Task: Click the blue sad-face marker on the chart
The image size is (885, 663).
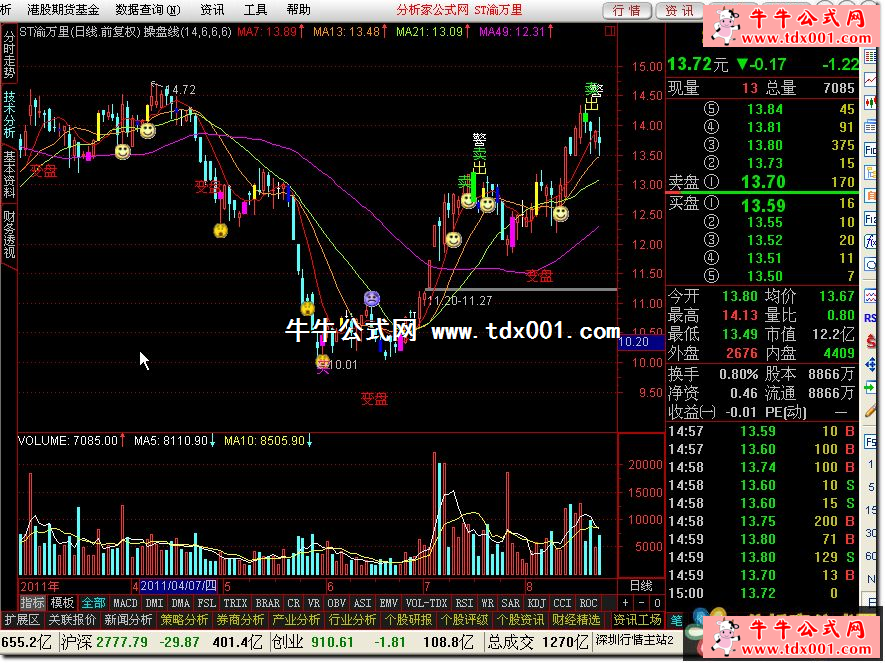Action: [371, 298]
